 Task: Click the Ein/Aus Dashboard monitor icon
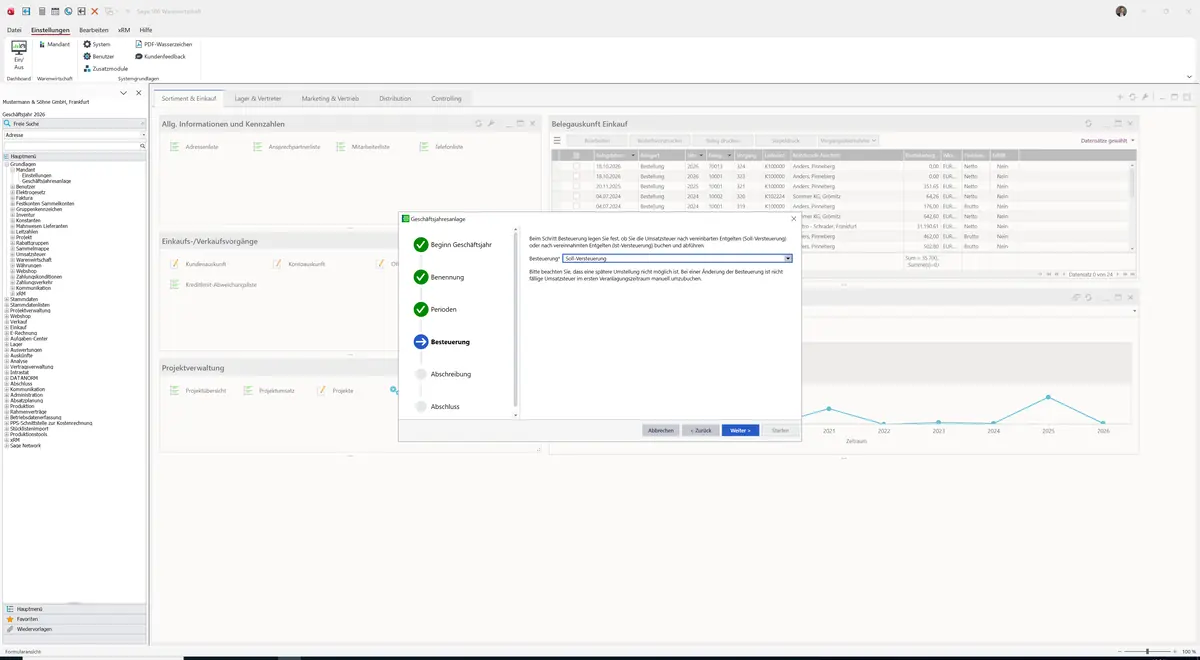(19, 47)
